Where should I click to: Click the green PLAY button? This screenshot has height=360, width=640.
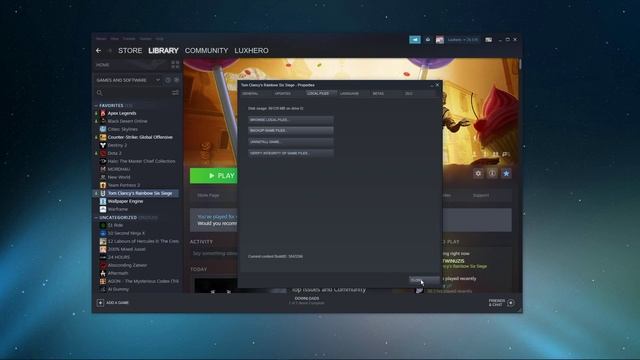214,176
